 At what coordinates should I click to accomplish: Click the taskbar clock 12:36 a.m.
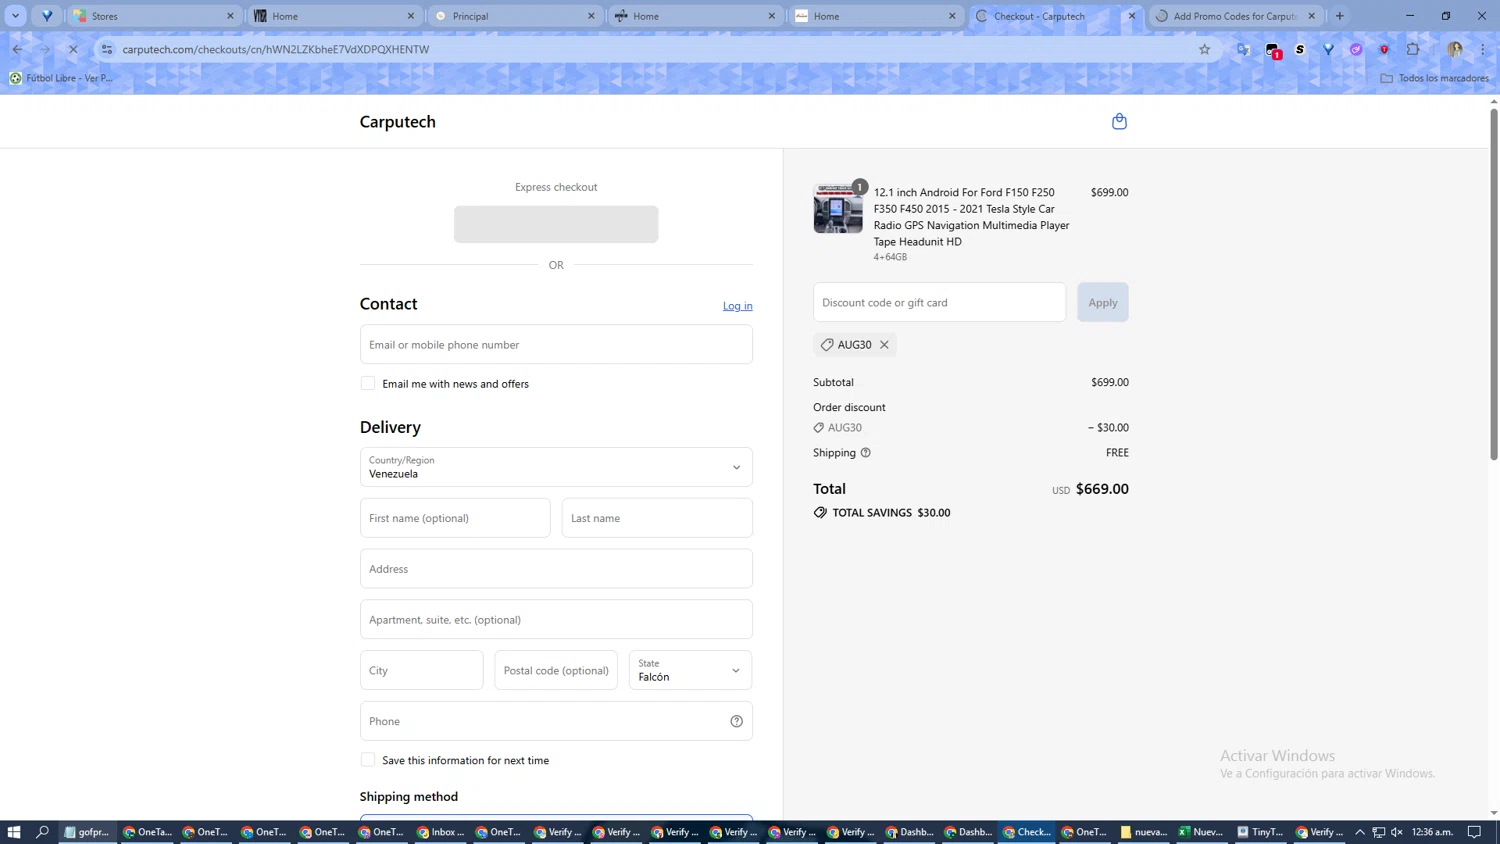click(1432, 832)
